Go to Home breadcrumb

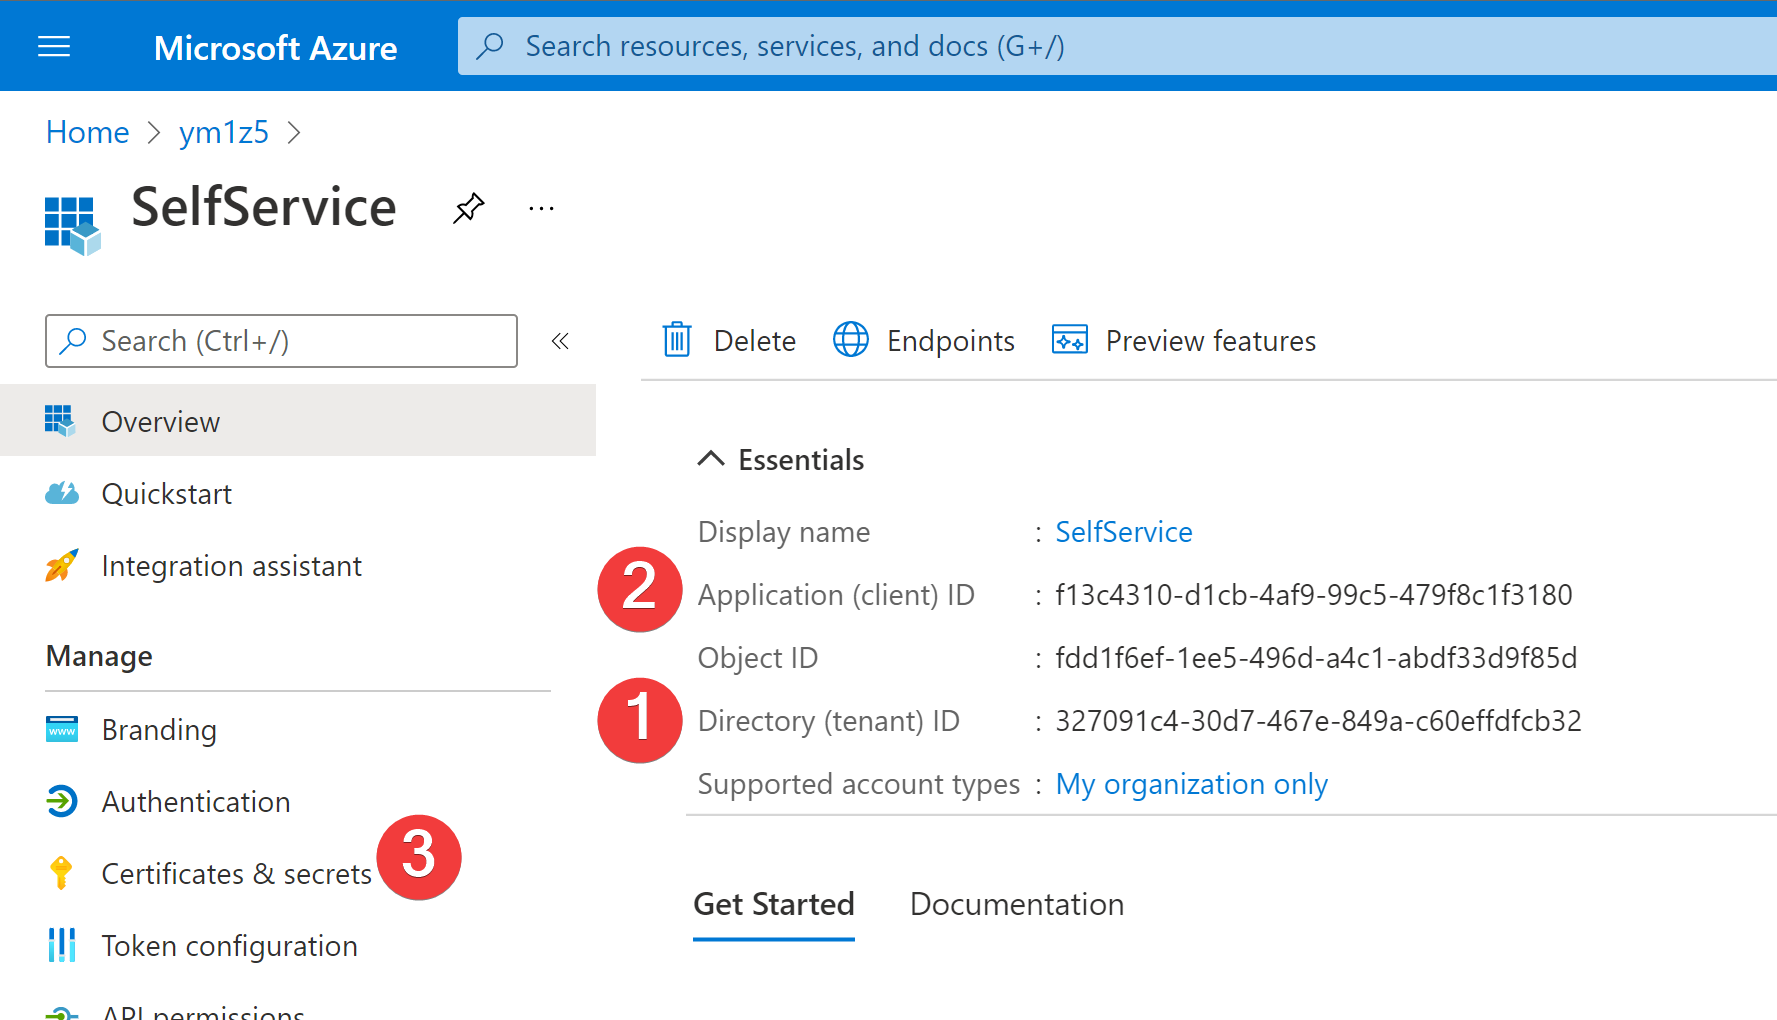coord(88,132)
